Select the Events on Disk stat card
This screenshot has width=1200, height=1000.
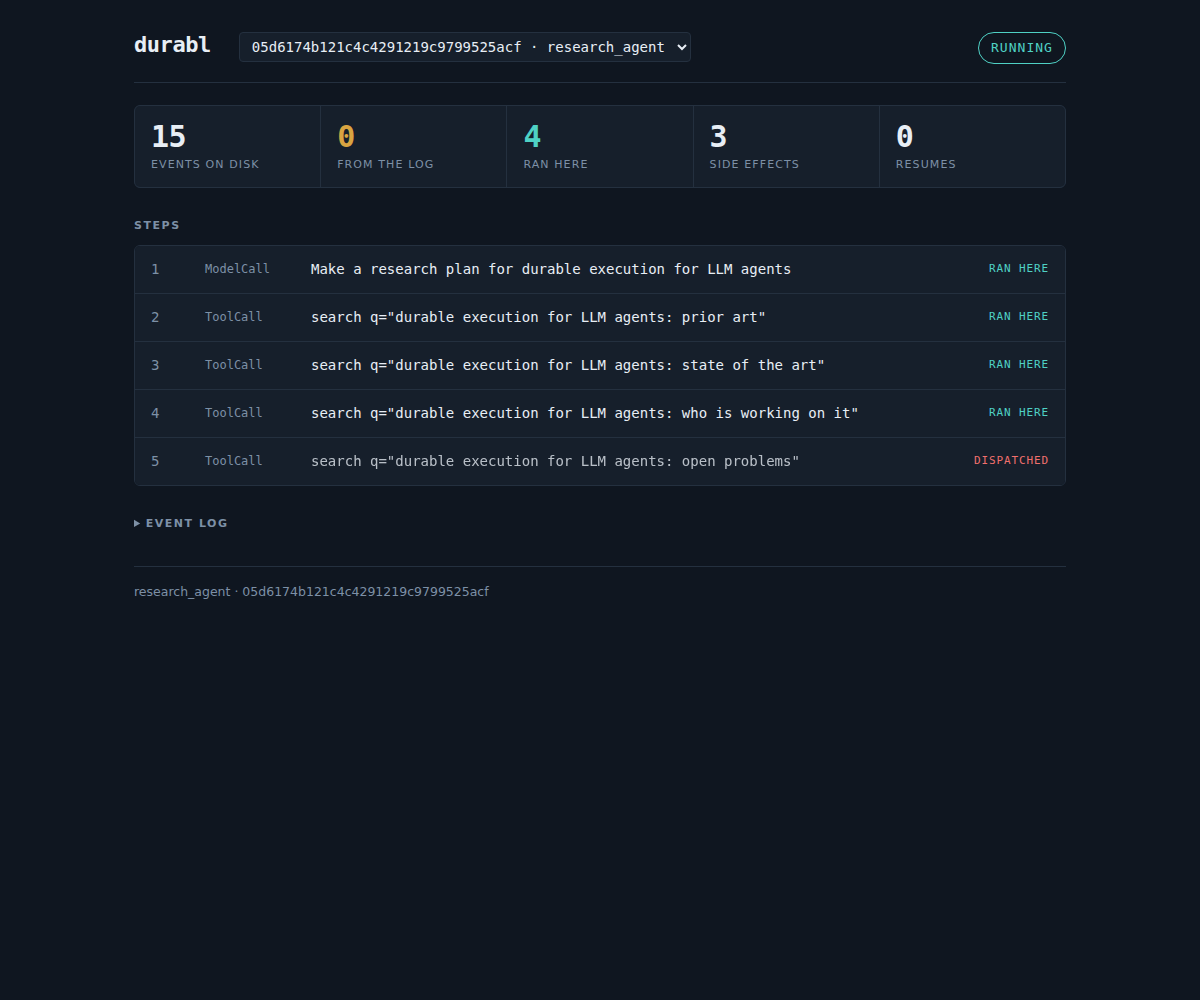tap(228, 146)
